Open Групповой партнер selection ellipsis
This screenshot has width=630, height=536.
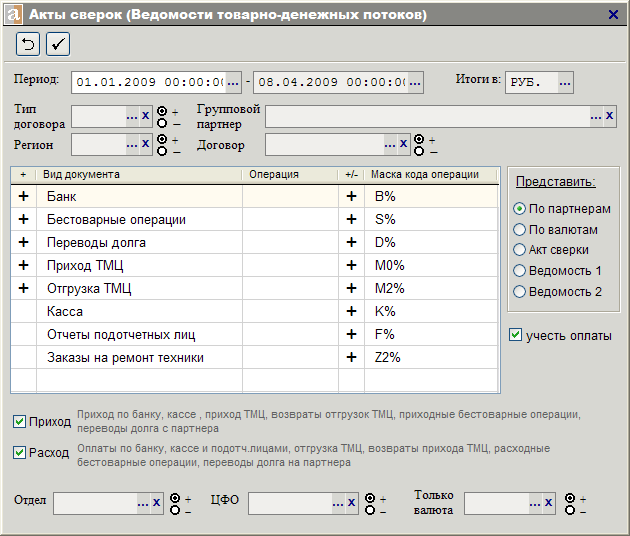point(596,117)
